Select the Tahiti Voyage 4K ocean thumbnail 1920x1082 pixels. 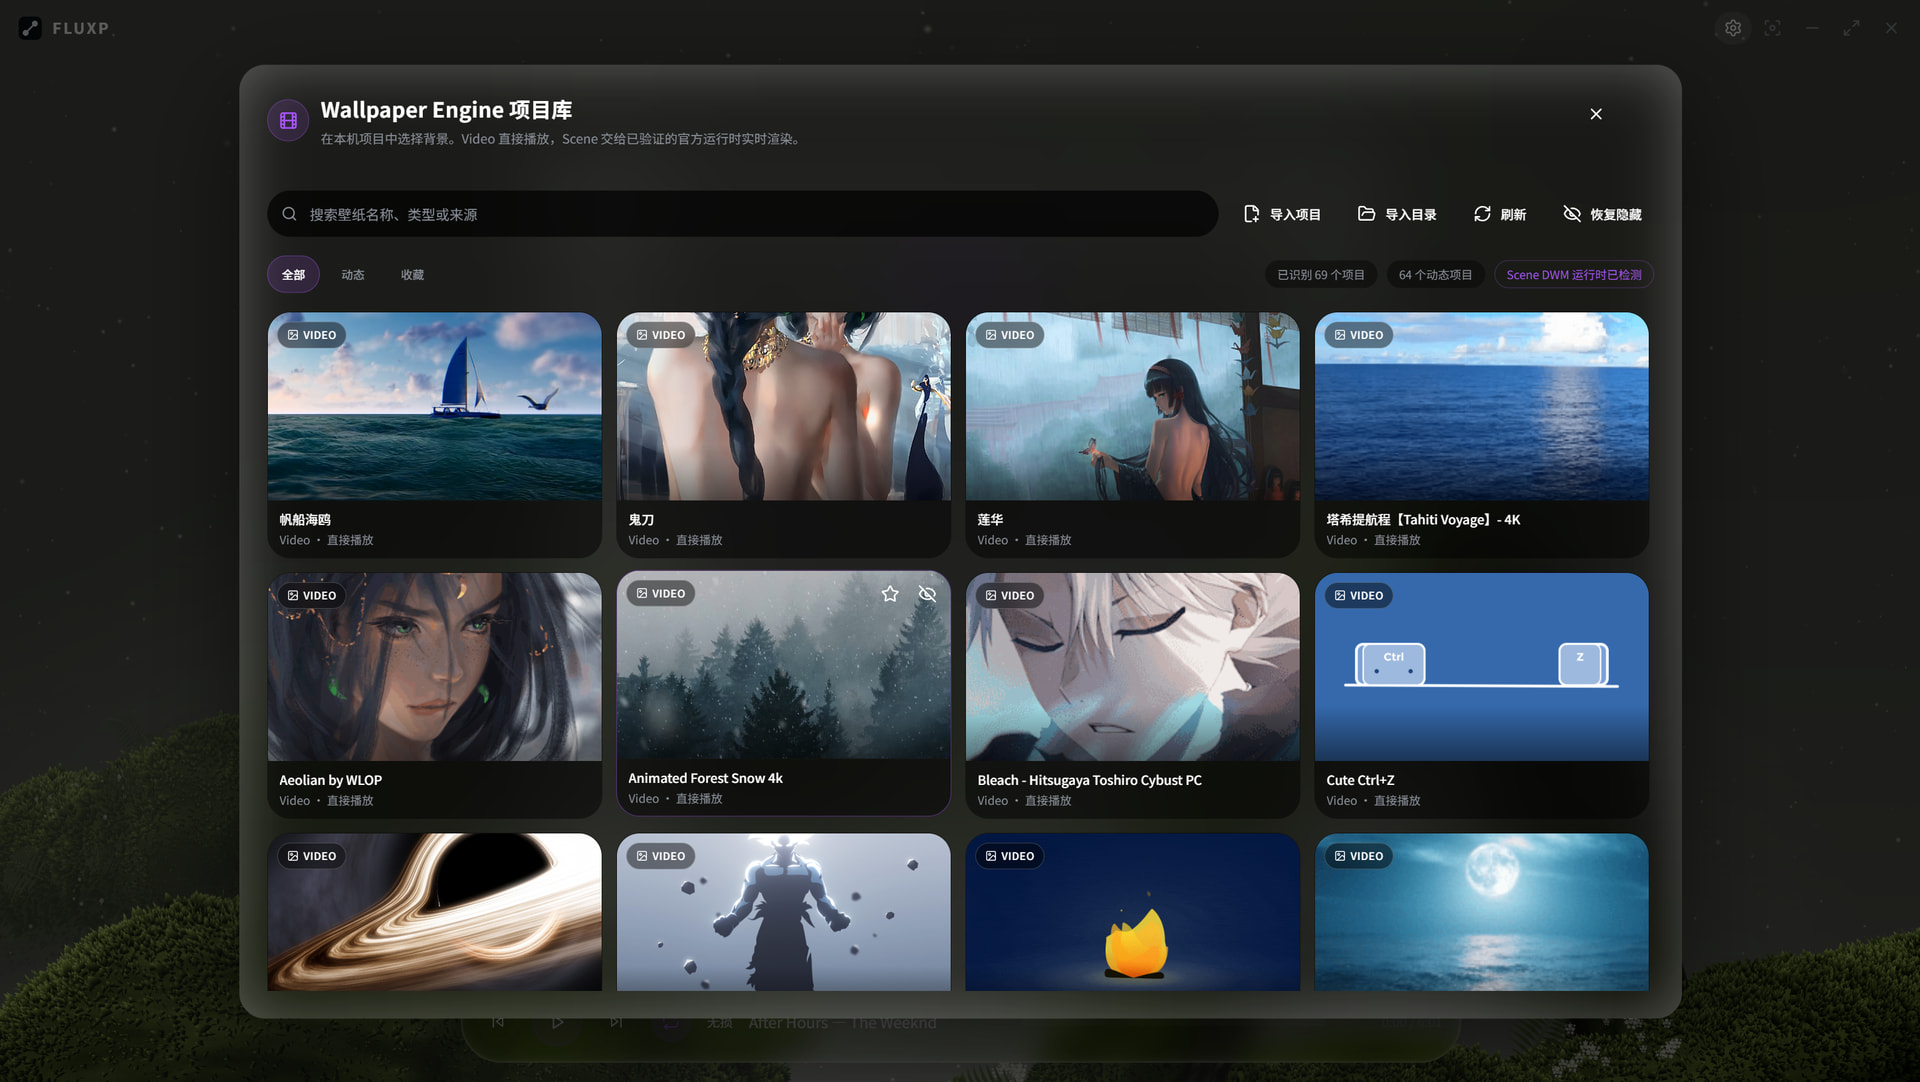point(1482,406)
